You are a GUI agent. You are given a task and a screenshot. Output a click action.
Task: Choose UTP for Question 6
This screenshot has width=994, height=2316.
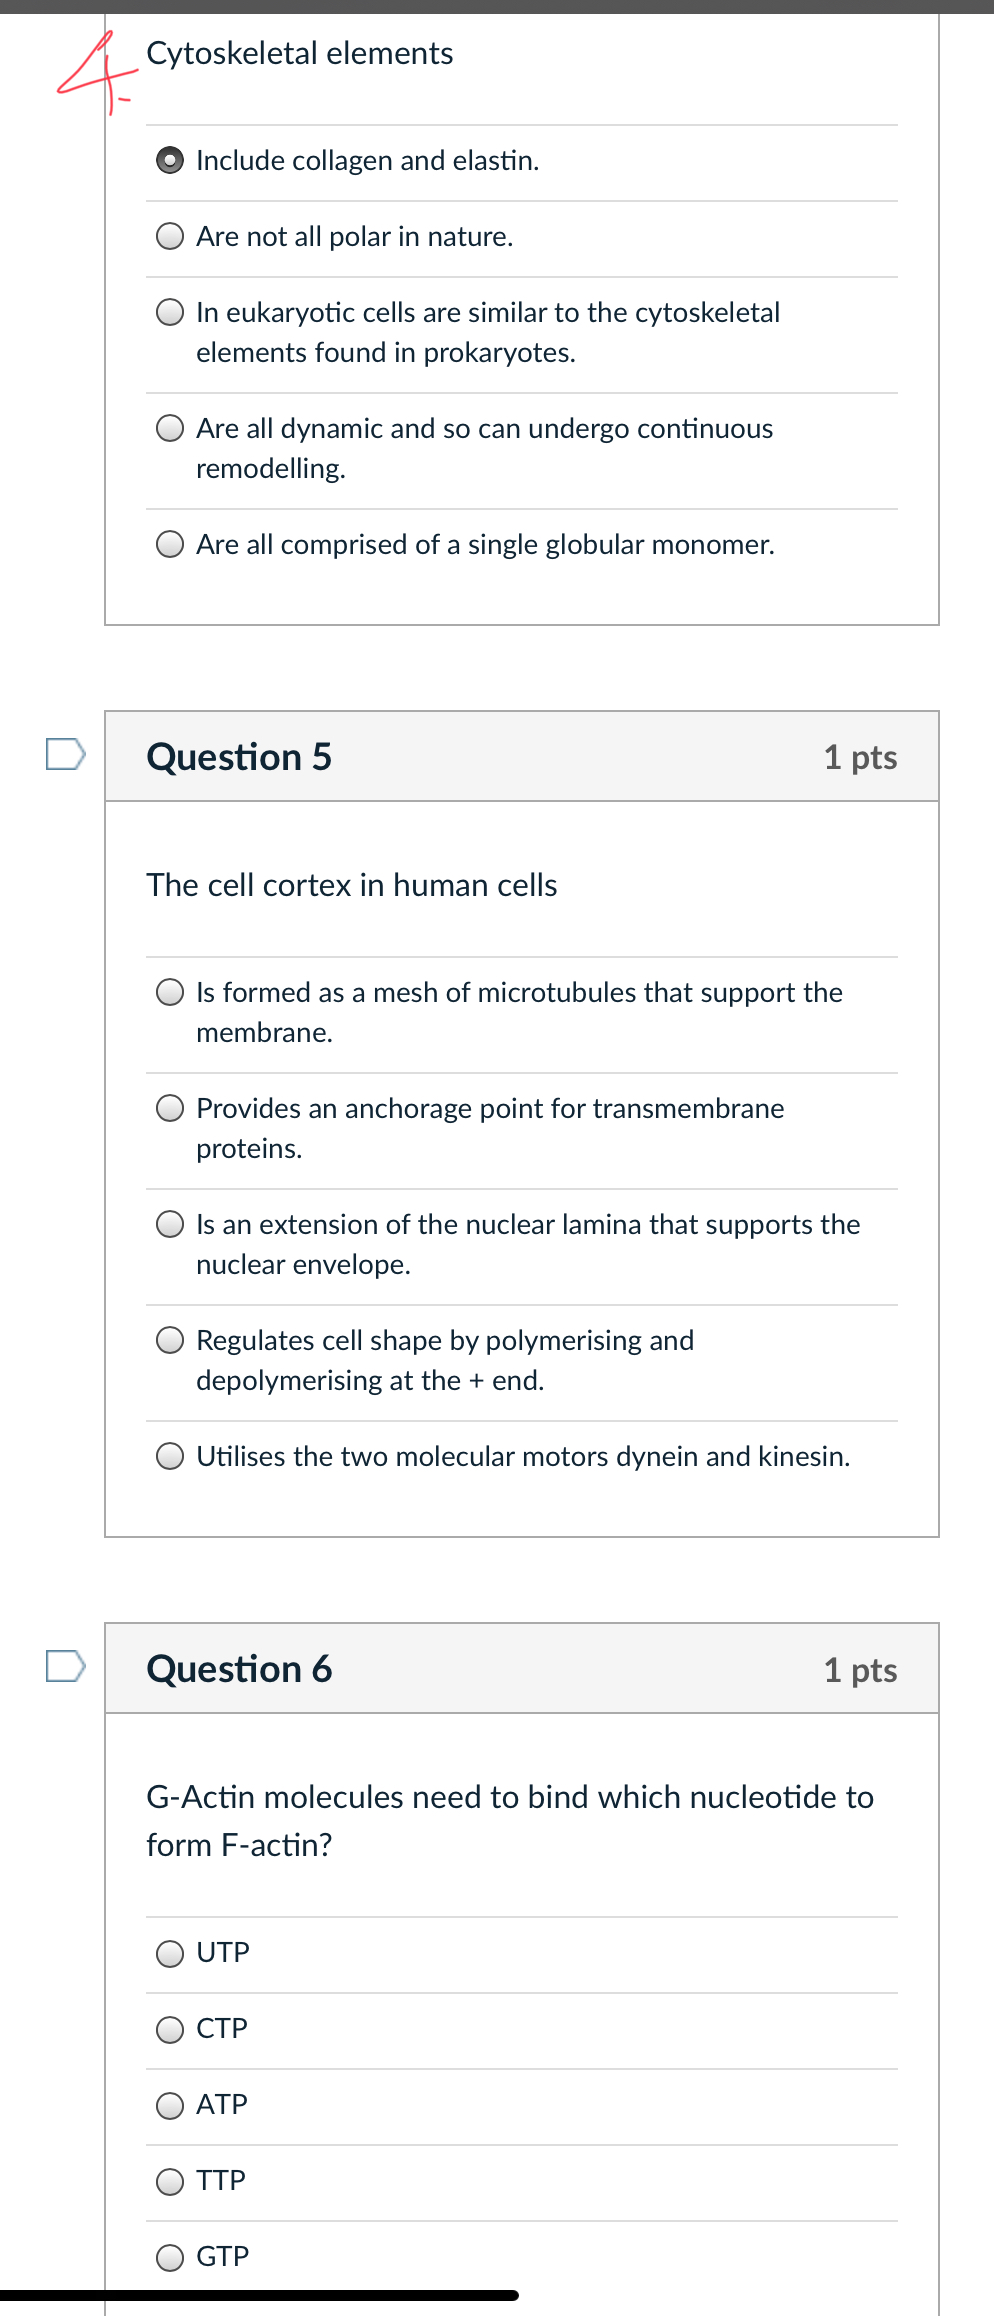pos(170,1952)
